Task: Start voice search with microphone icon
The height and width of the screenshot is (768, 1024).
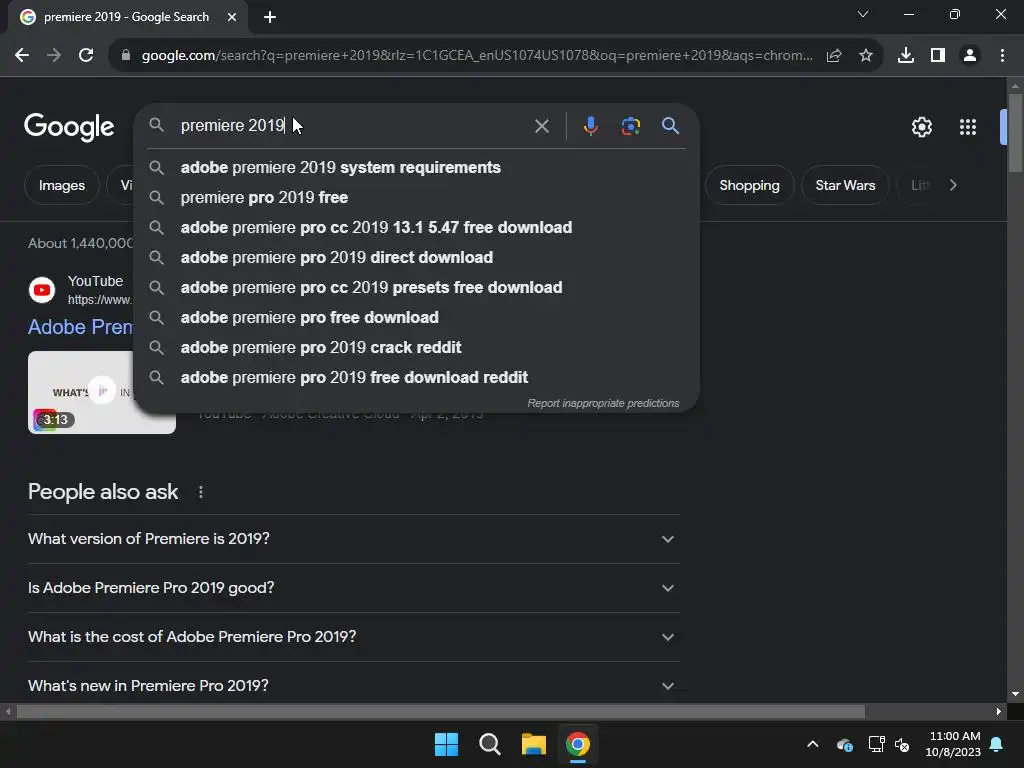Action: (x=590, y=126)
